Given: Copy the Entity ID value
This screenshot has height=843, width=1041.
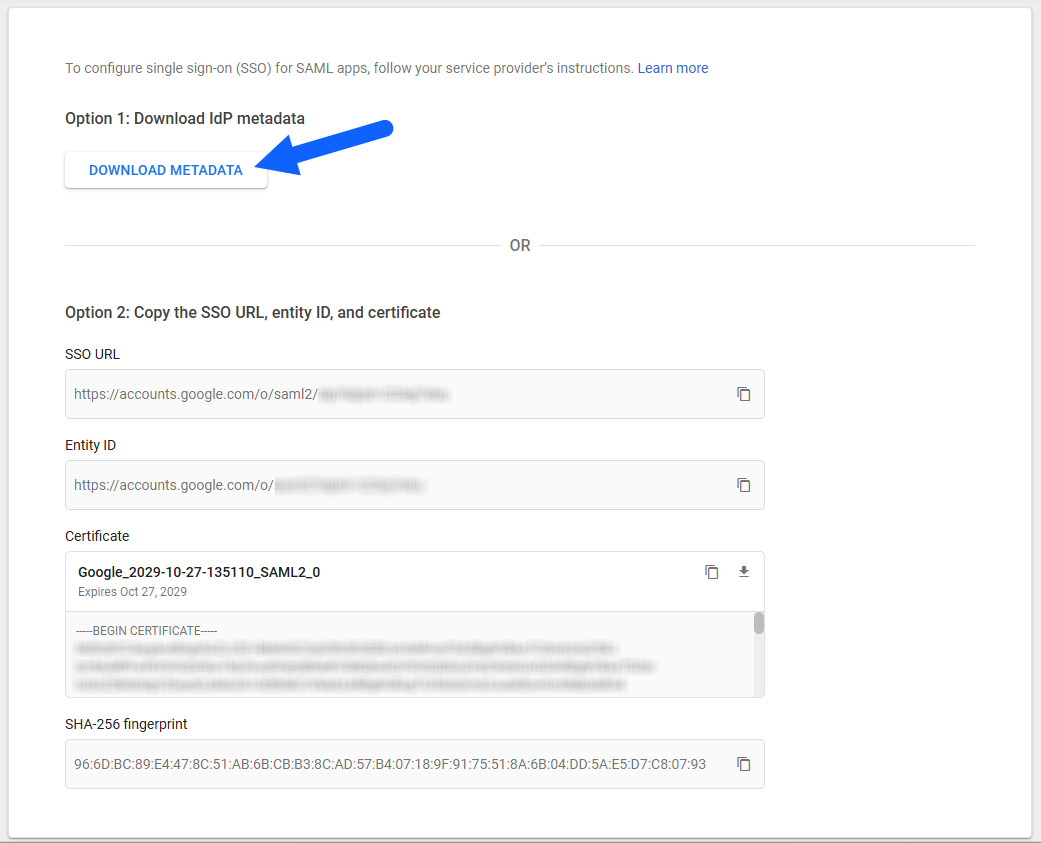Looking at the screenshot, I should [743, 485].
